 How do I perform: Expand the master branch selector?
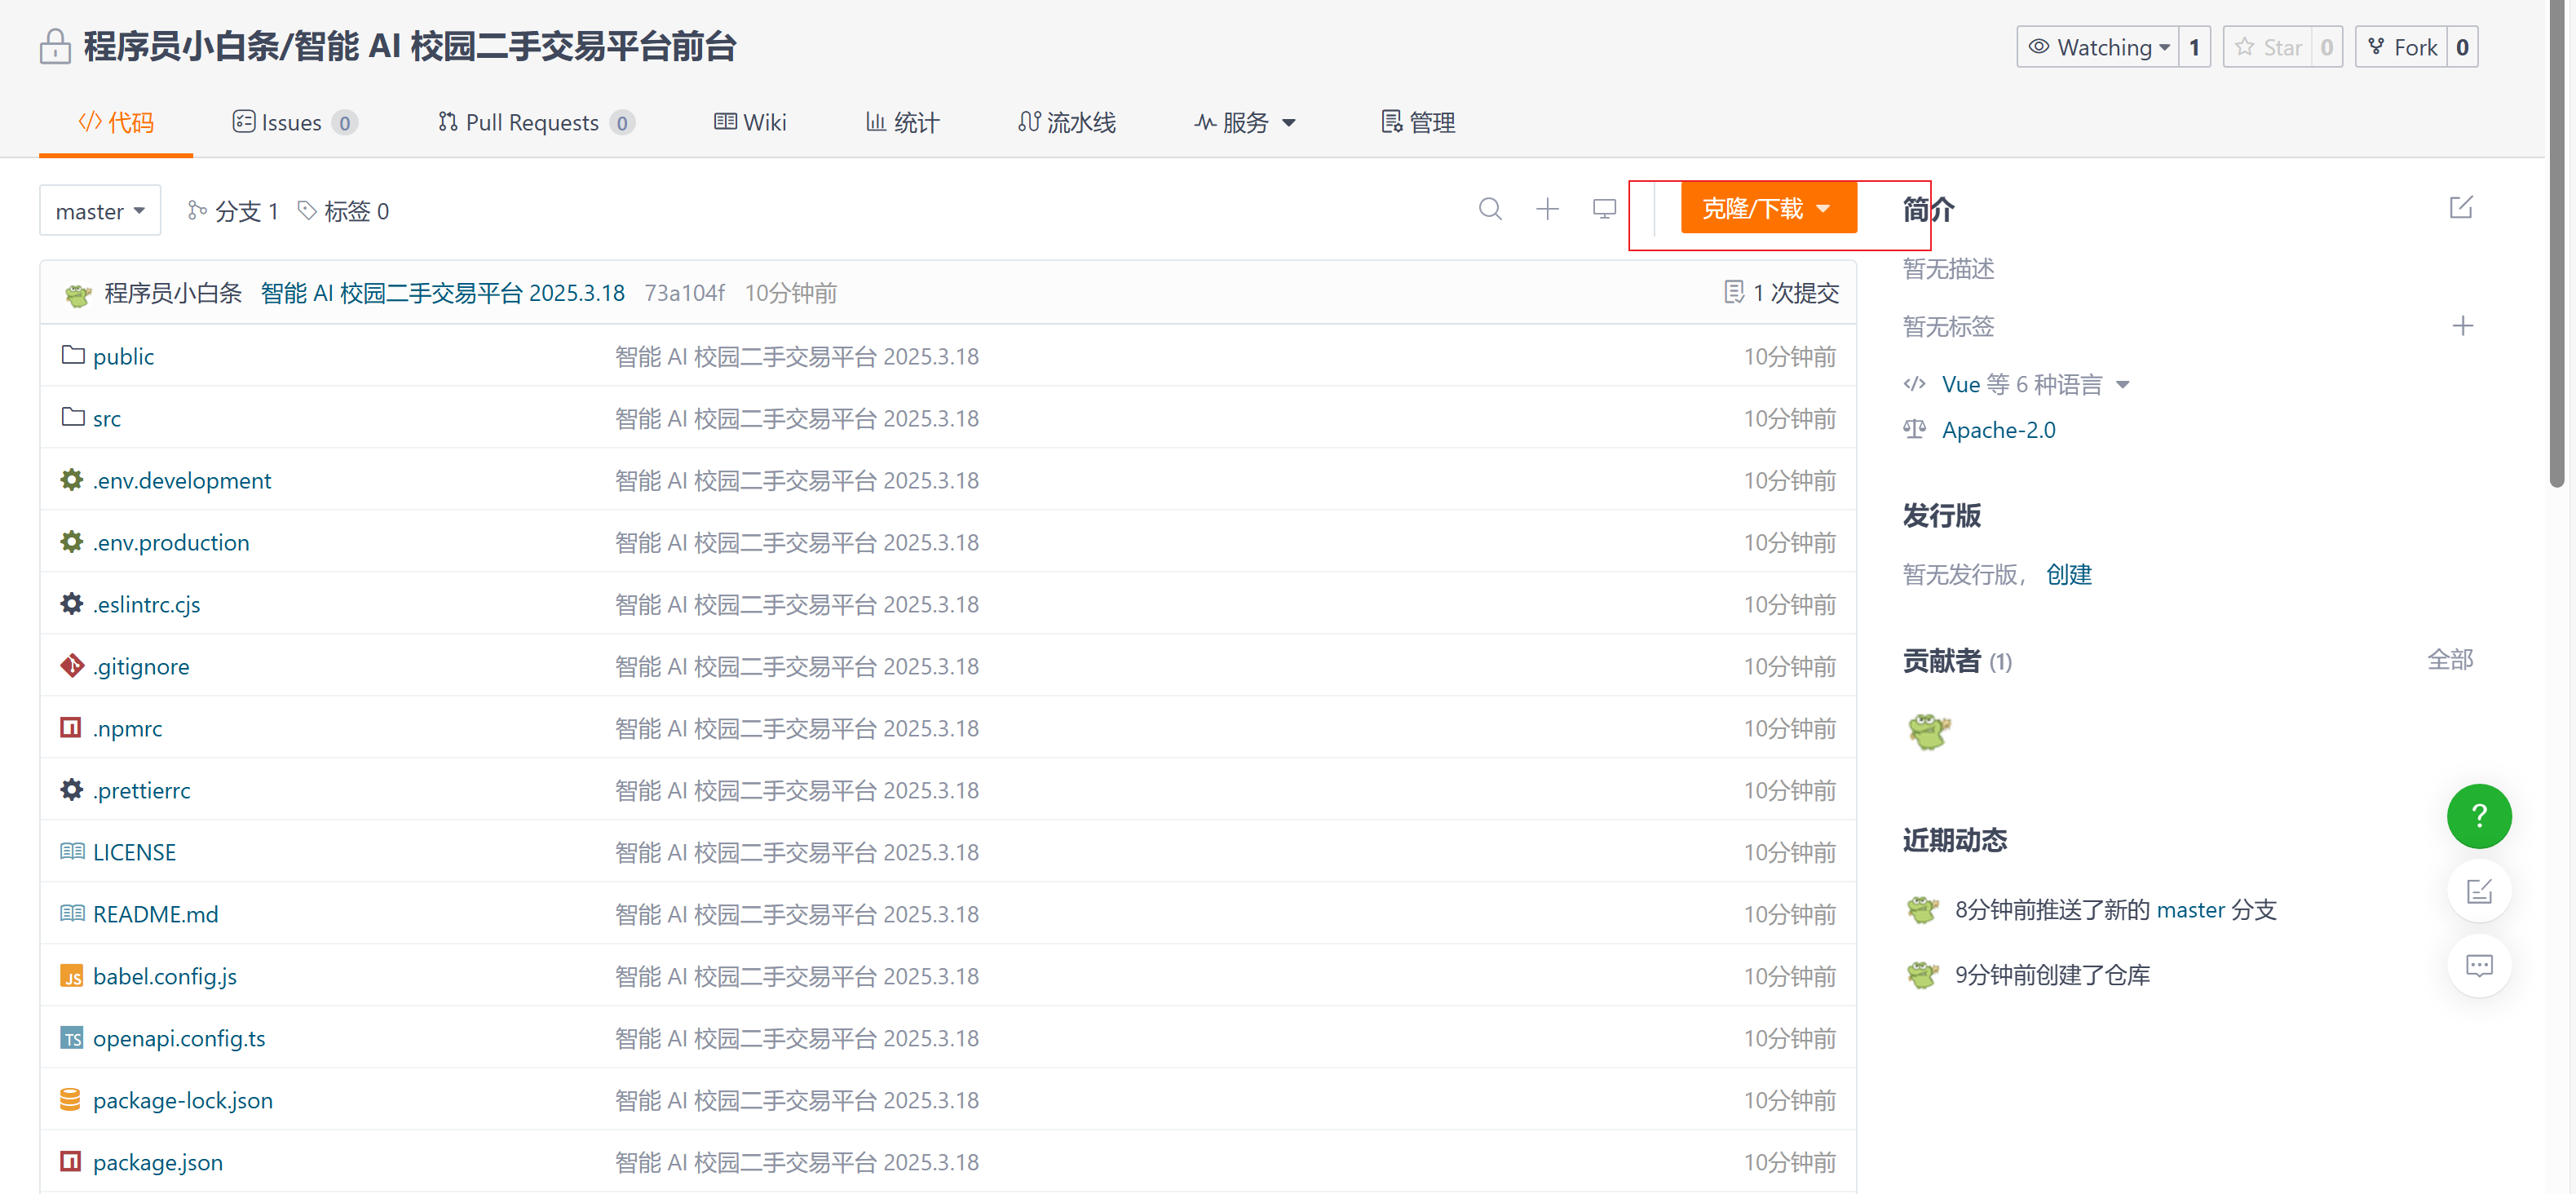pos(100,211)
